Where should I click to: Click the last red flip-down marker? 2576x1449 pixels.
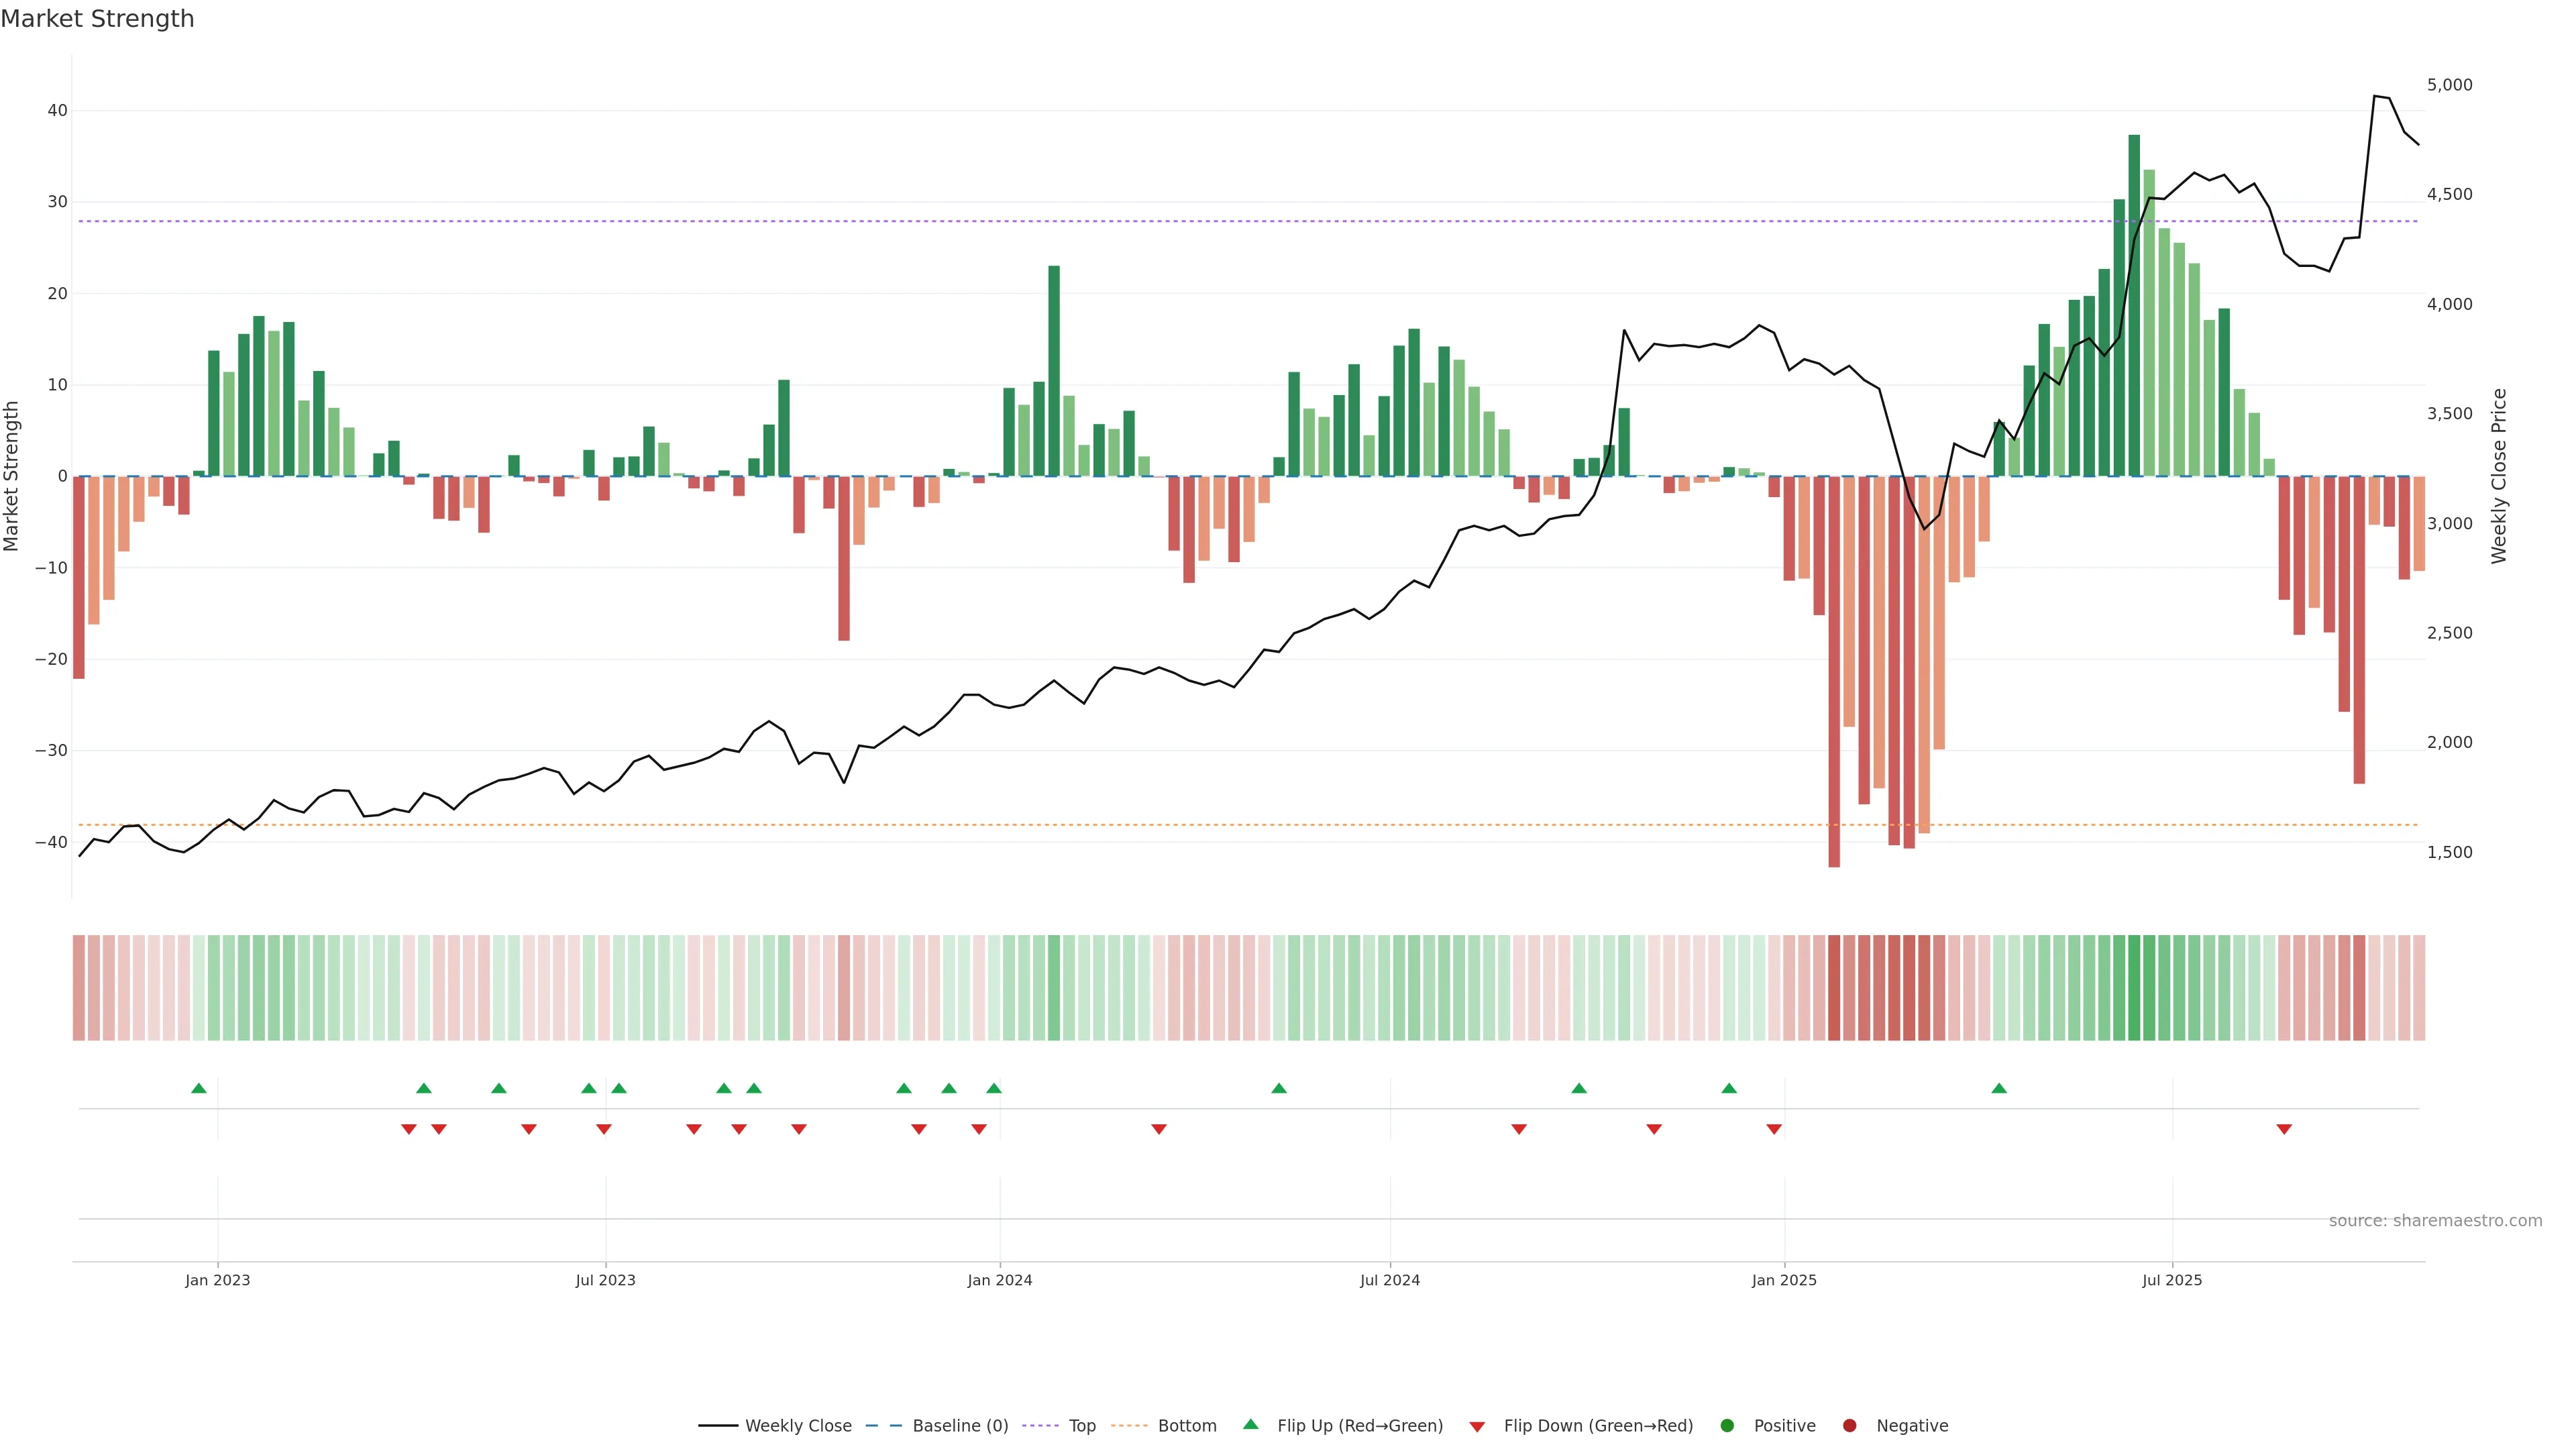2284,1129
